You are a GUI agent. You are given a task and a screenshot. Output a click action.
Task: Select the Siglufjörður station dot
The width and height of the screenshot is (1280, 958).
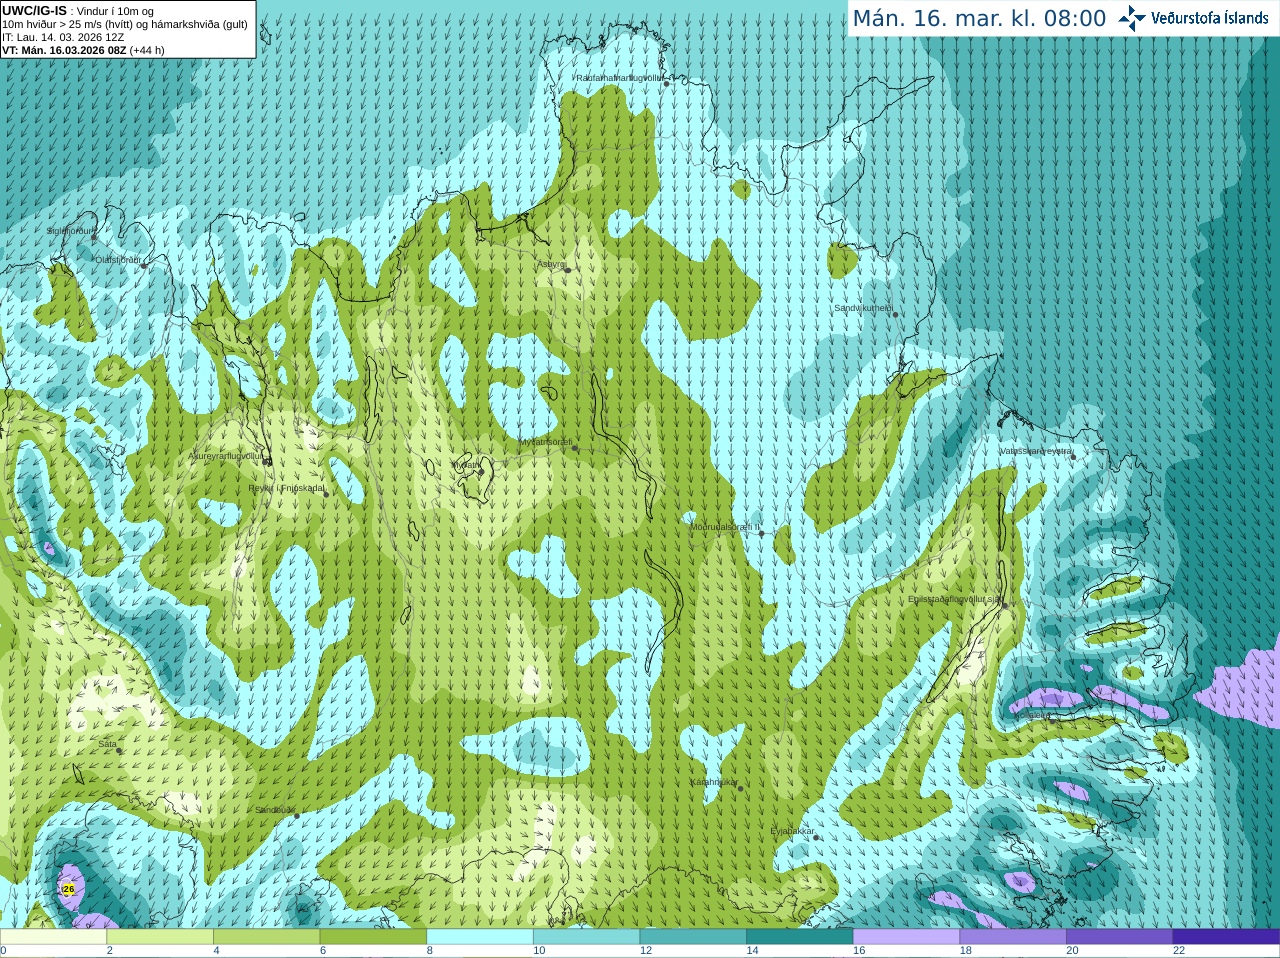(95, 238)
